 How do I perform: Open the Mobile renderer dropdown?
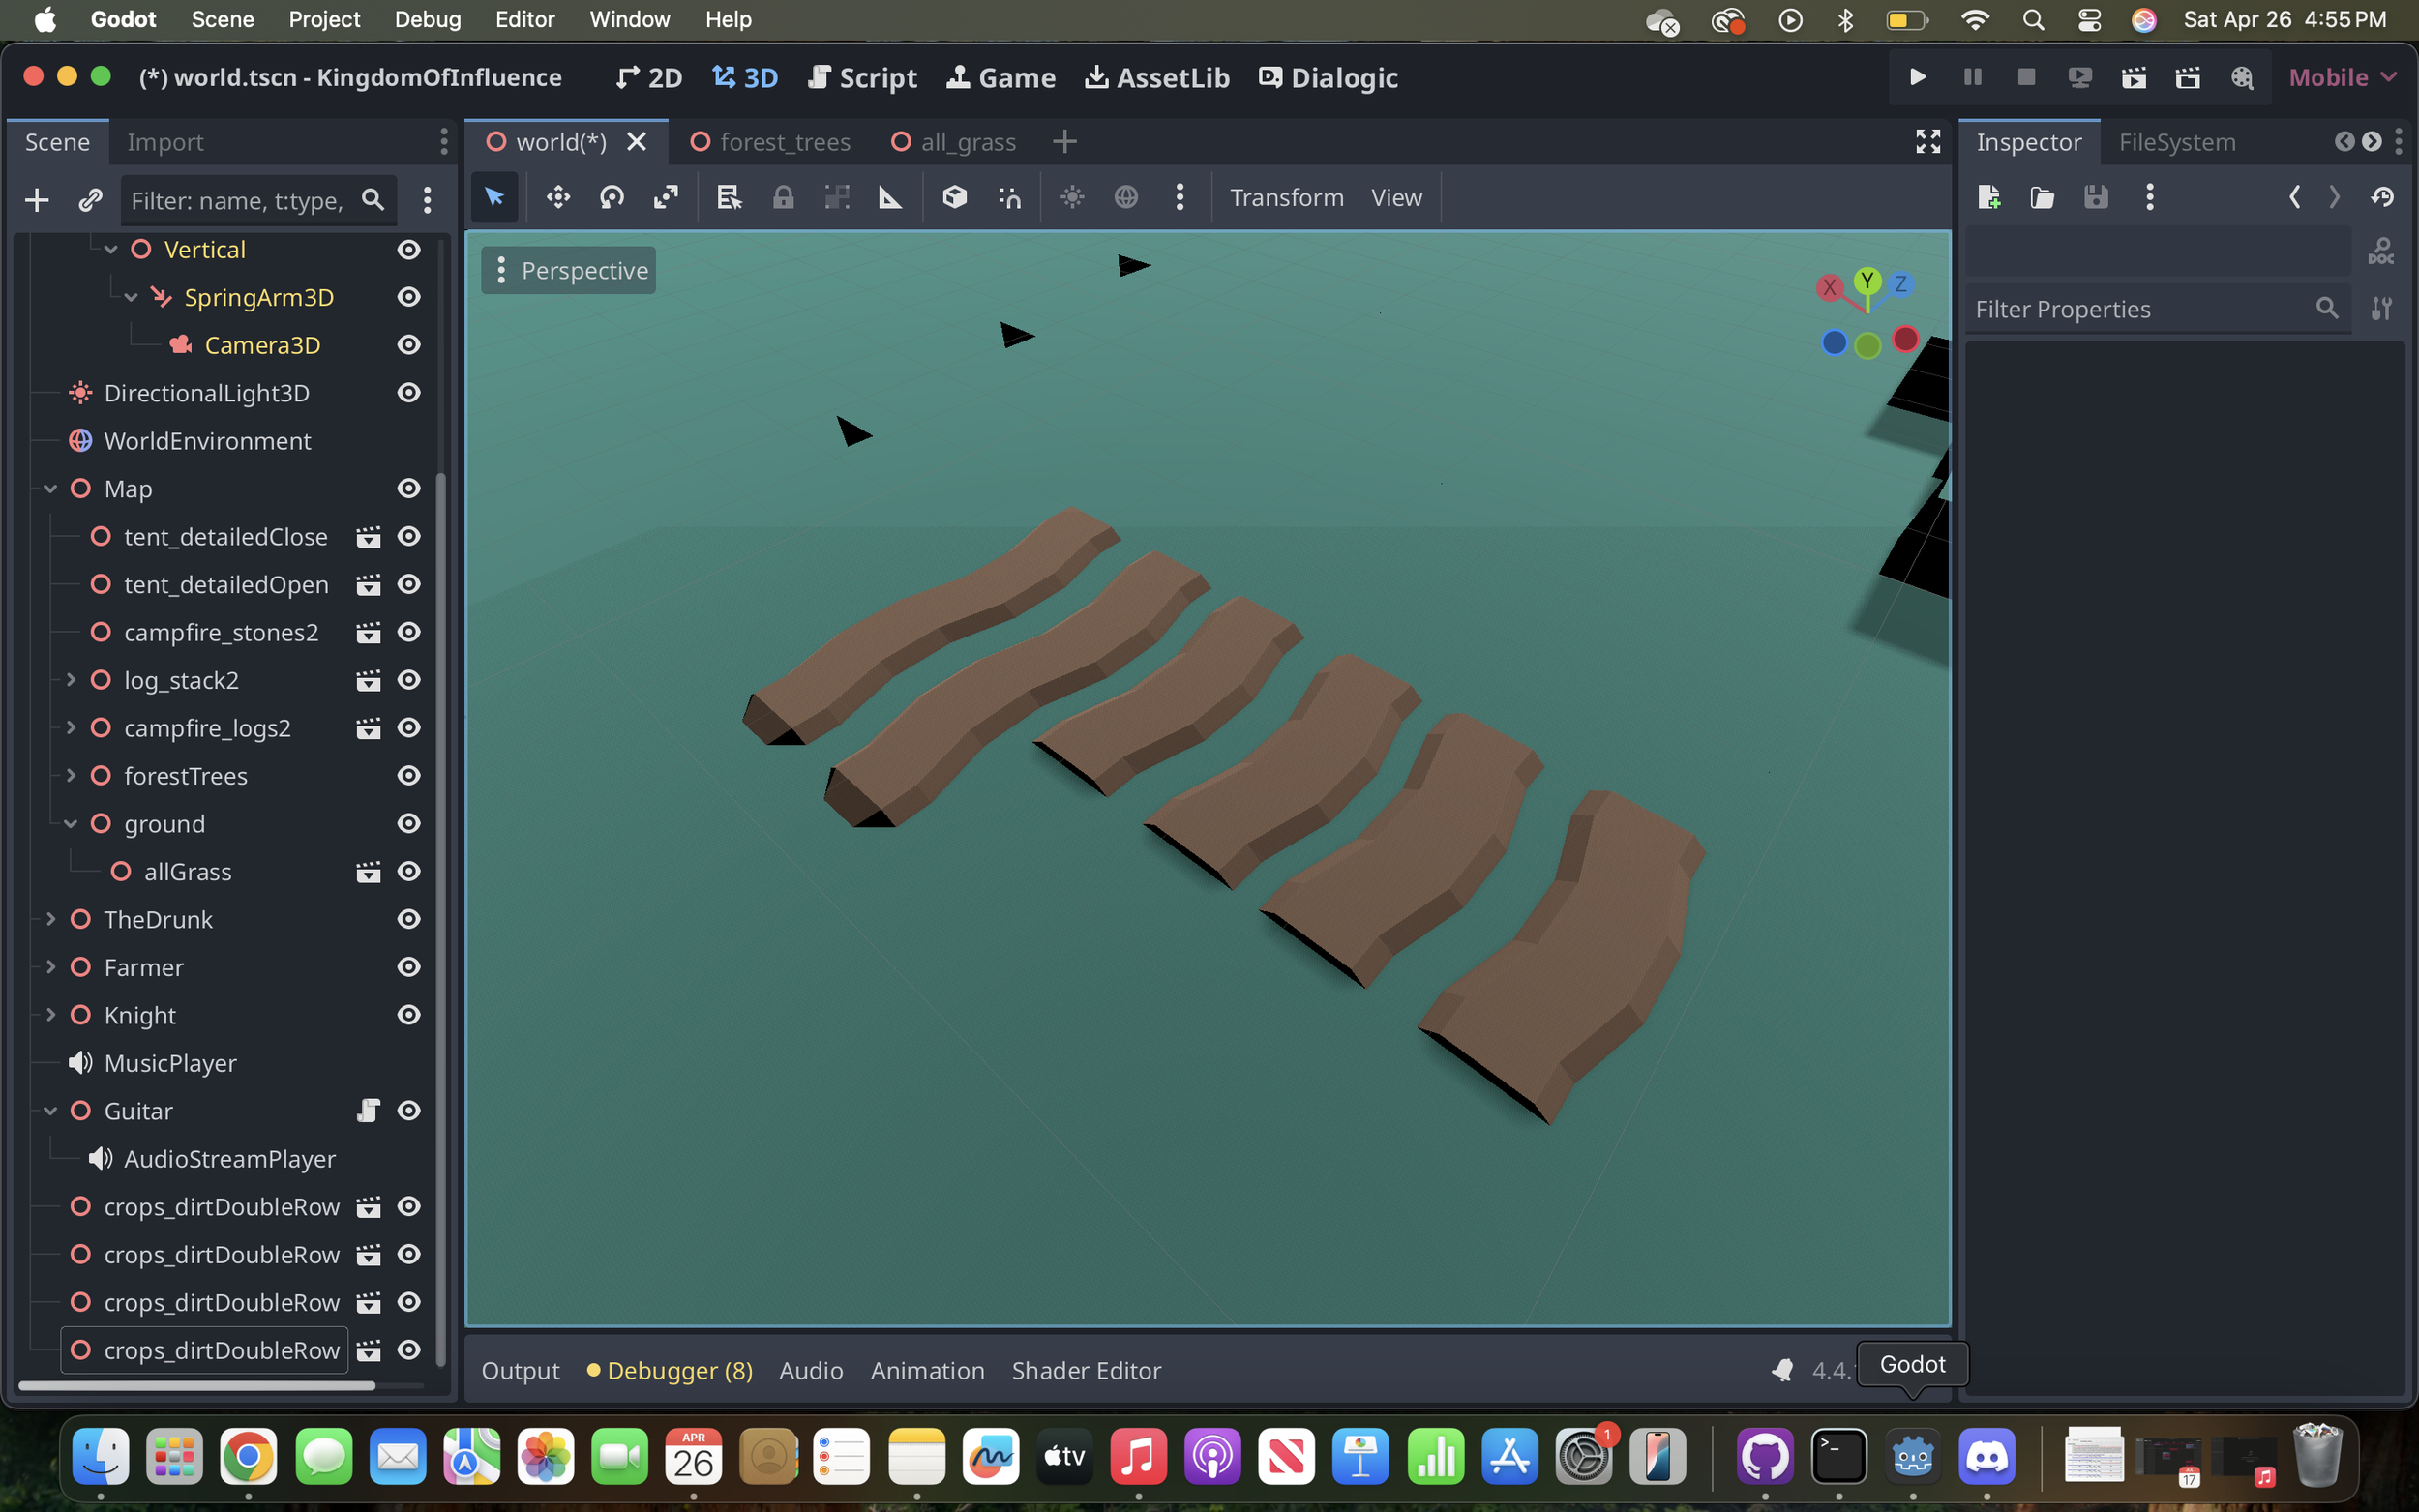coord(2342,77)
